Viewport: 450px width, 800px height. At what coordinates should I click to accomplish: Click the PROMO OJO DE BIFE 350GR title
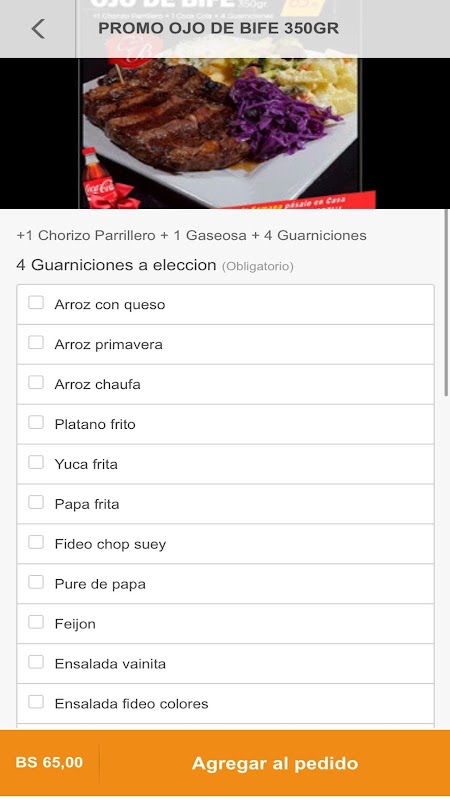point(218,28)
